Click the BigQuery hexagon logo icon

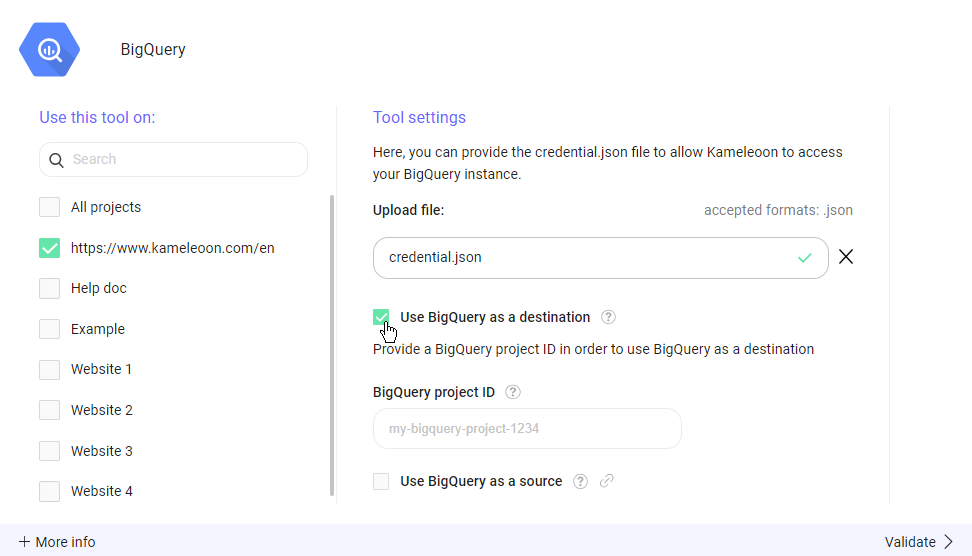coord(49,49)
